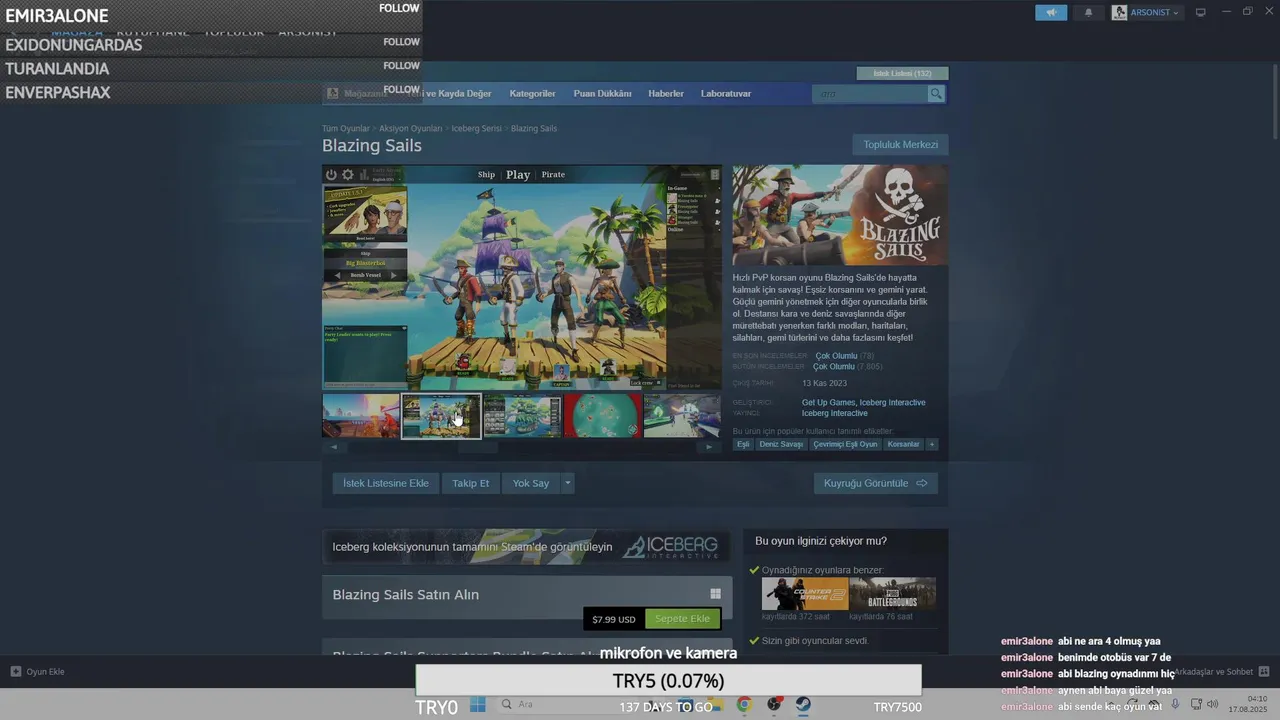Select the pirate crew lobby thumbnail
Screen dimensions: 1280x720
(441, 416)
